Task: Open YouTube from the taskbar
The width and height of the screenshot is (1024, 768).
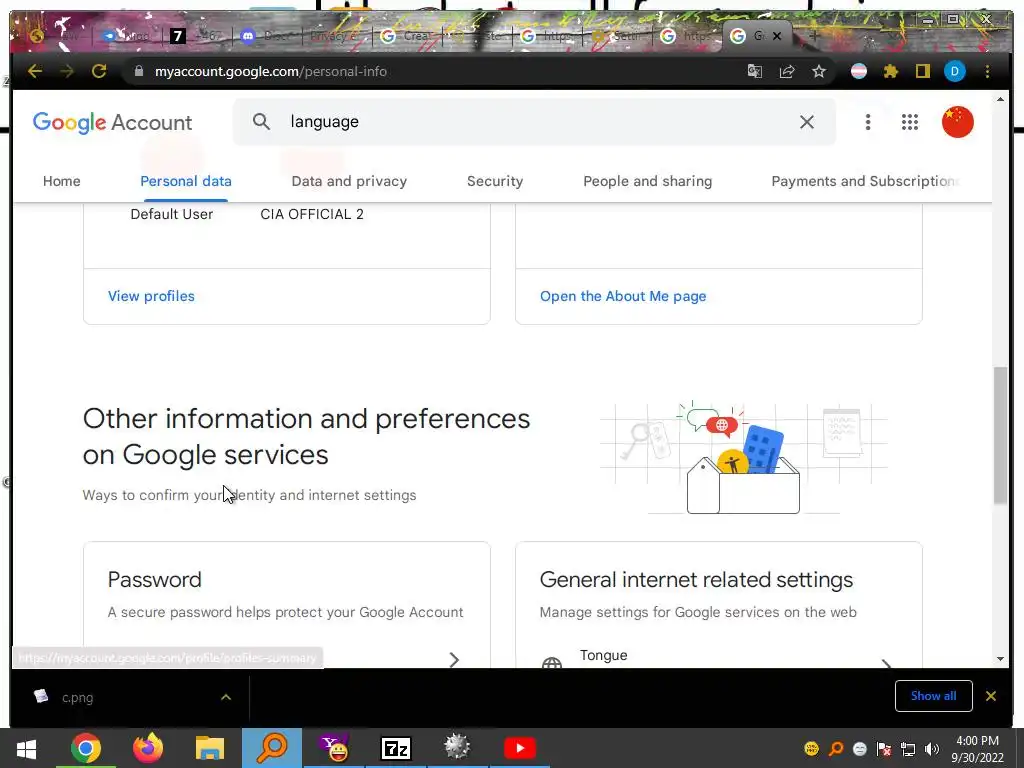Action: (x=520, y=748)
